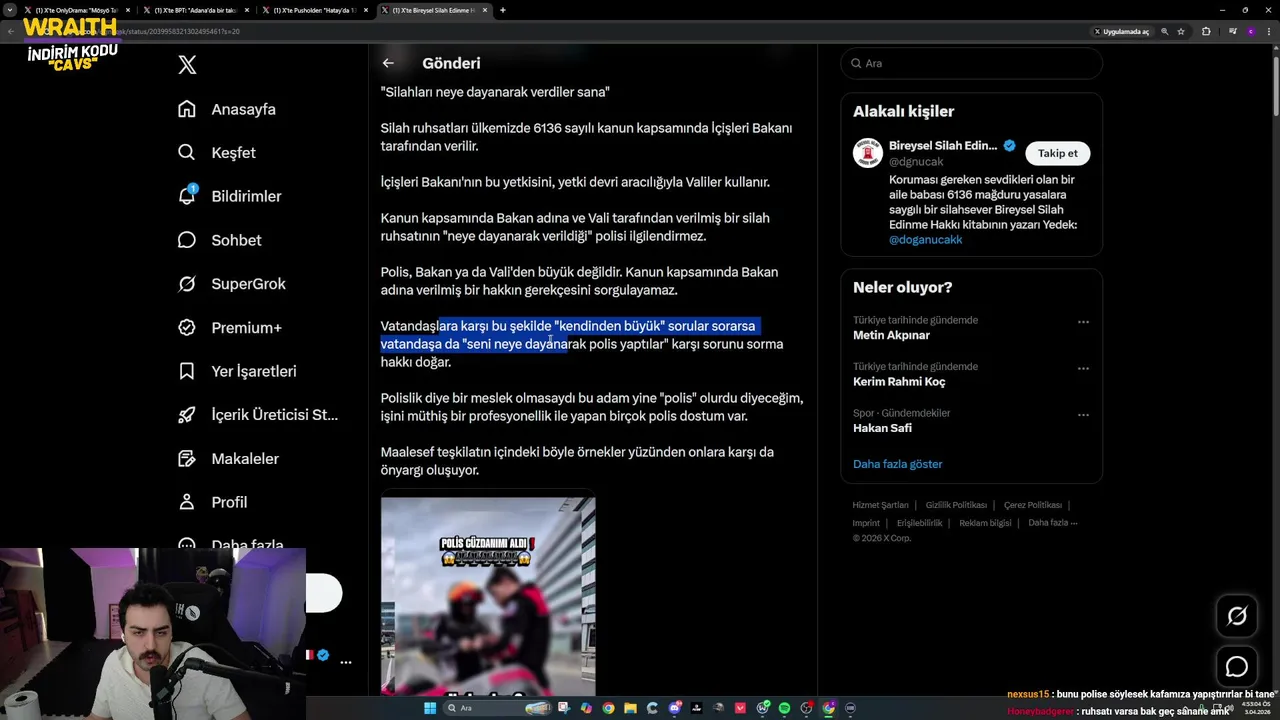Open Metin Akpınar trending topic

click(x=891, y=336)
